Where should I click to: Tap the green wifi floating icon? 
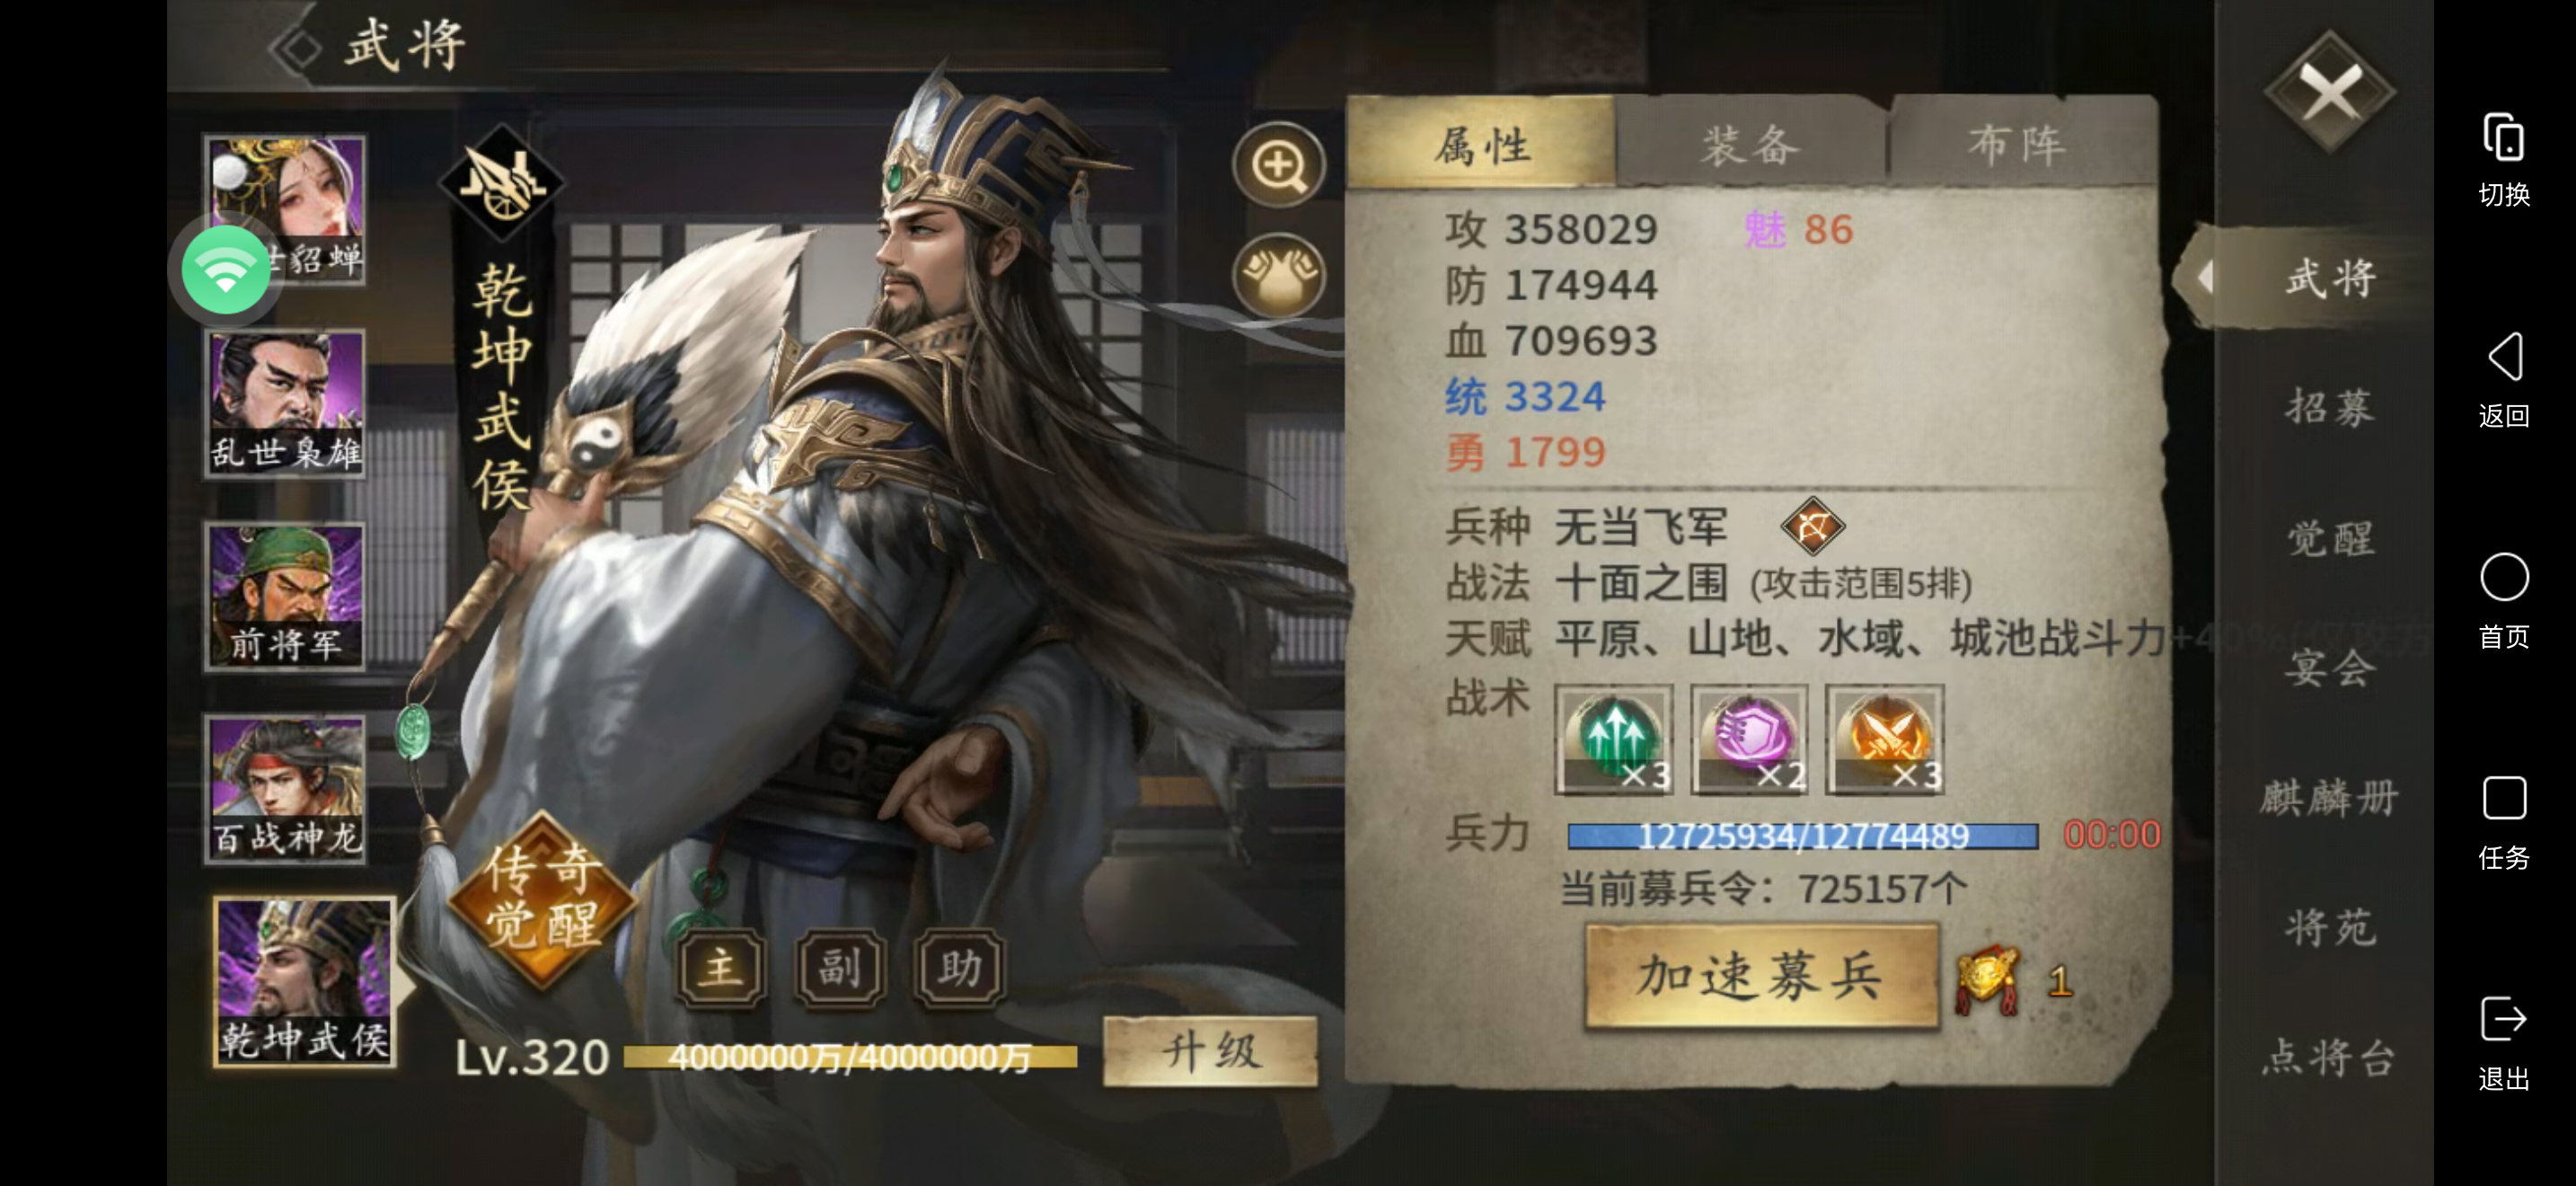226,269
